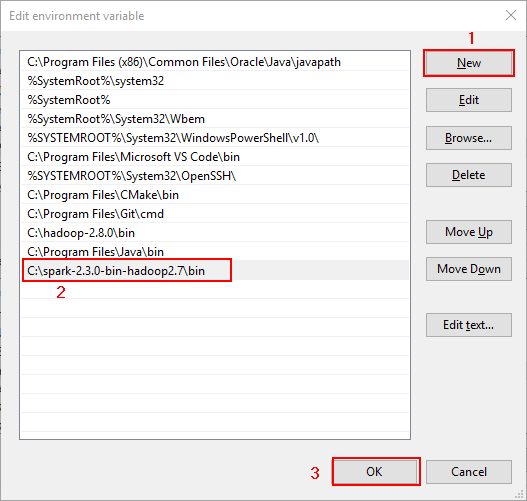Select the System32\Wbem path entry
This screenshot has height=501, width=527.
(215, 119)
